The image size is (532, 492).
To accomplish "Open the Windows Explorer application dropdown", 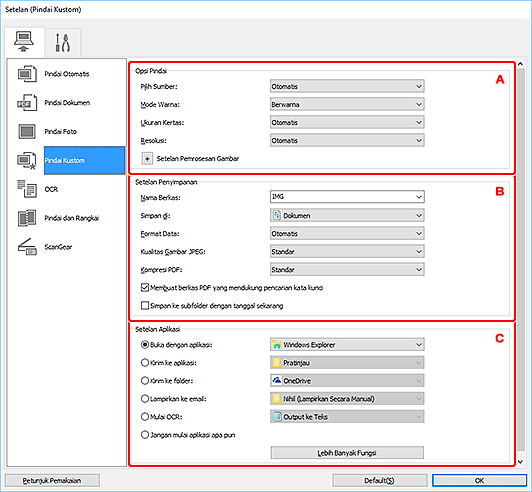I will point(347,345).
